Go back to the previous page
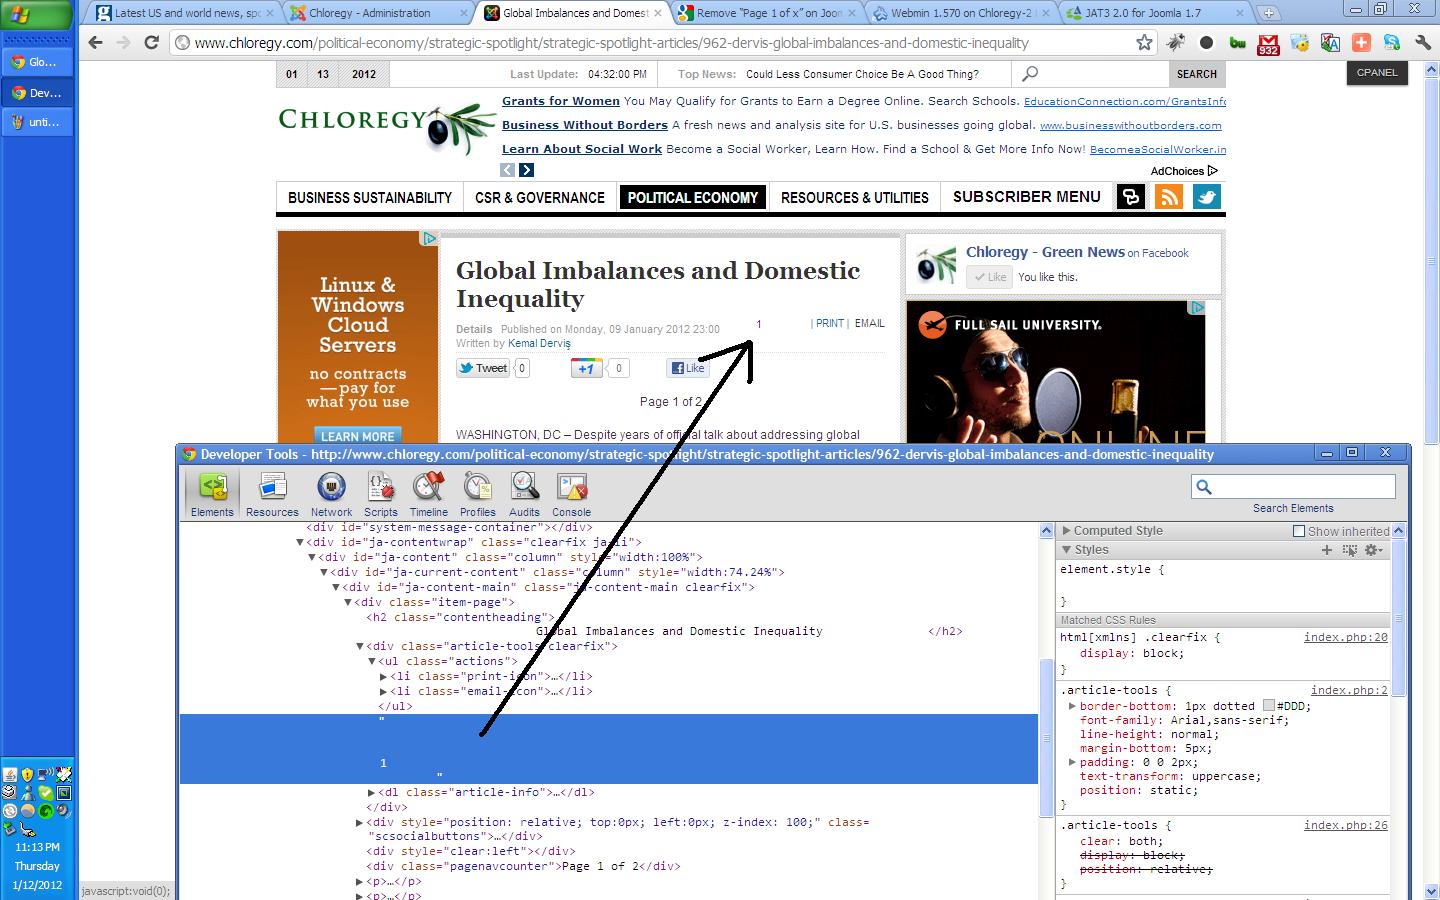Viewport: 1440px width, 900px height. click(x=96, y=43)
